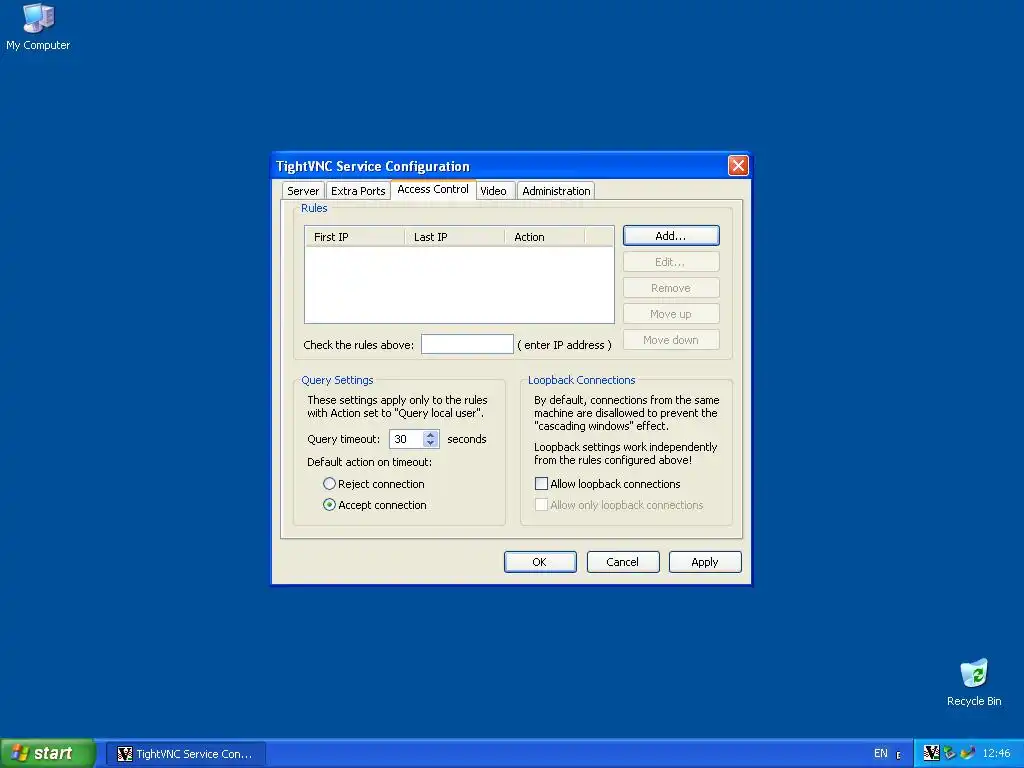The height and width of the screenshot is (768, 1024).
Task: Switch to the Extra Ports tab
Action: point(358,191)
